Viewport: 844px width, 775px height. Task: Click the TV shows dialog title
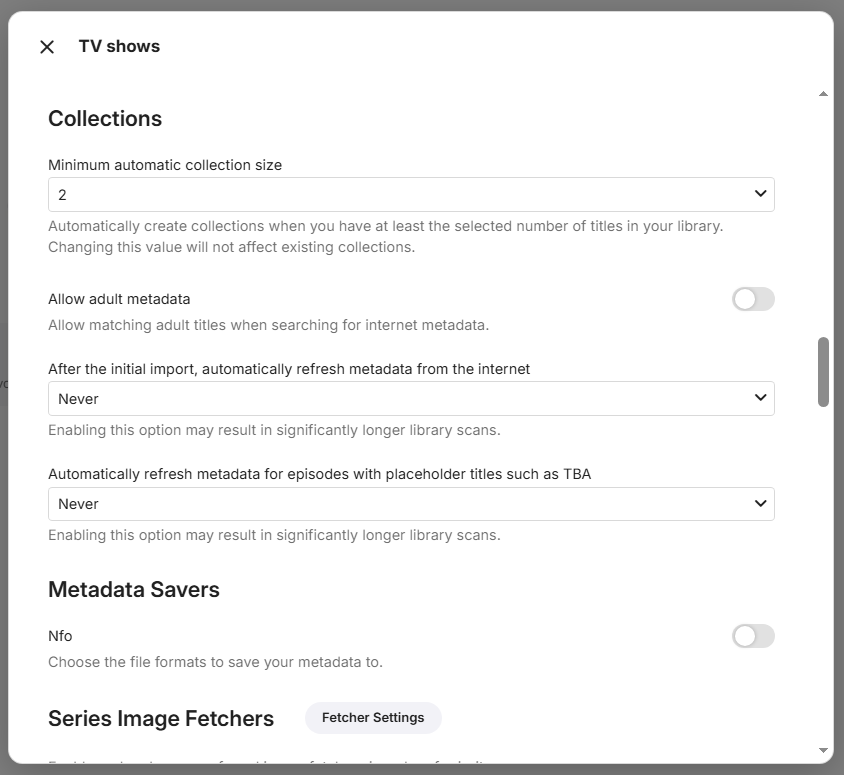119,46
